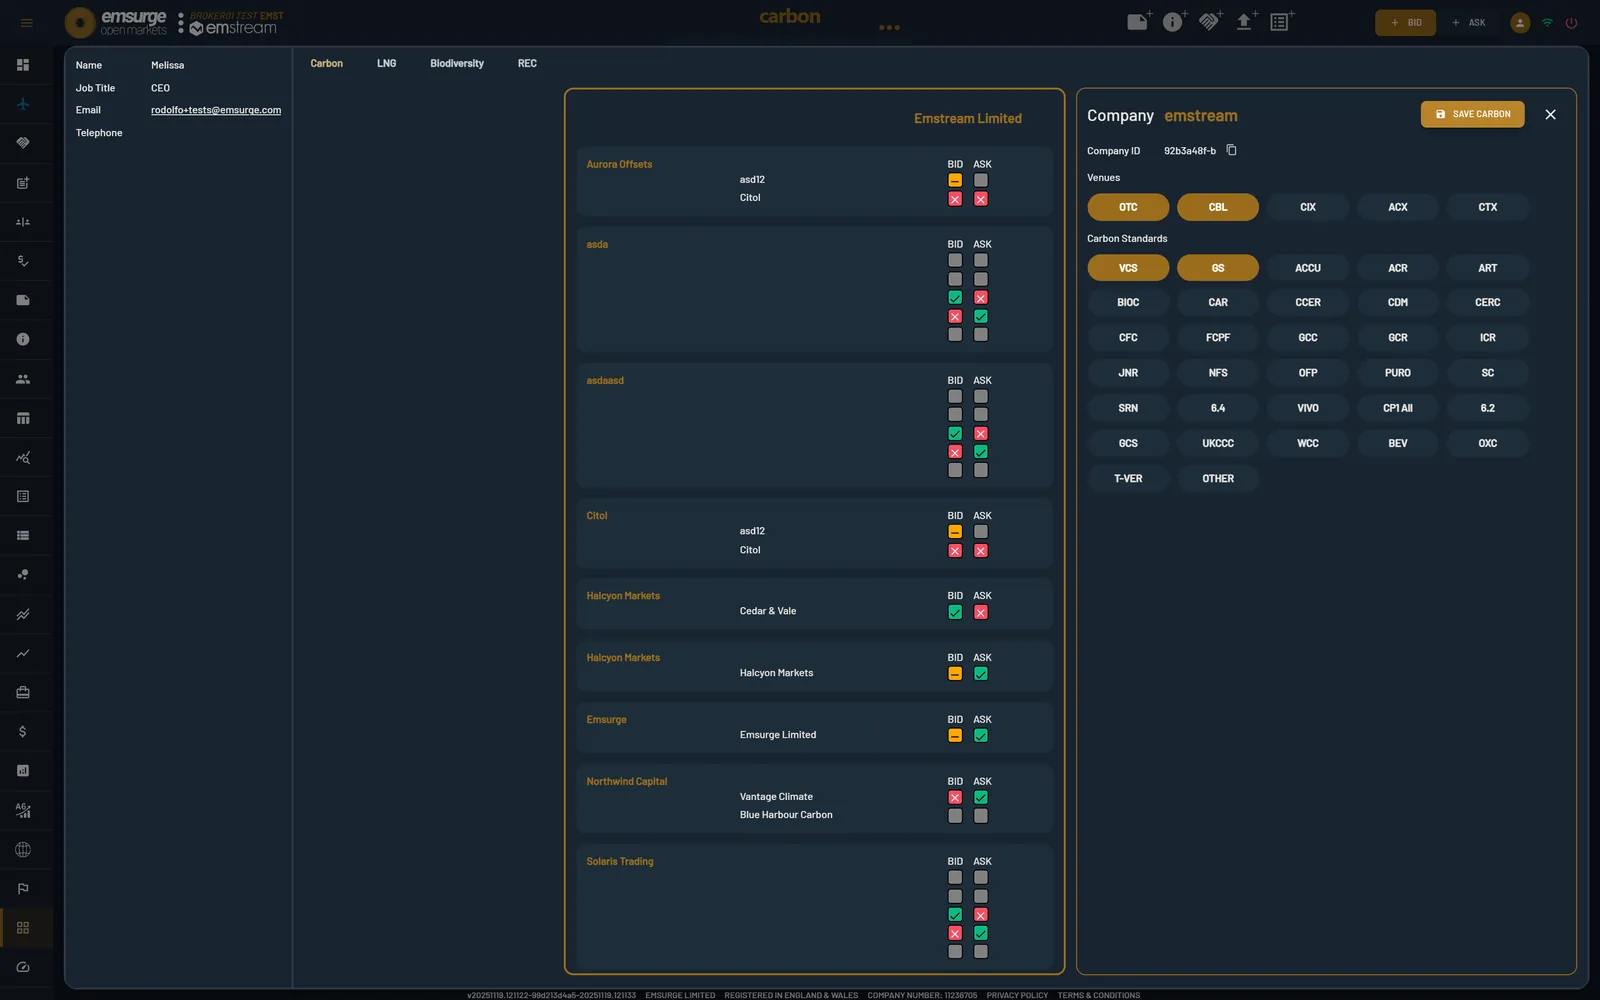Screen dimensions: 1600x1000
Task: Toggle the BID checkbox for Vantage Climate
Action: click(x=955, y=798)
